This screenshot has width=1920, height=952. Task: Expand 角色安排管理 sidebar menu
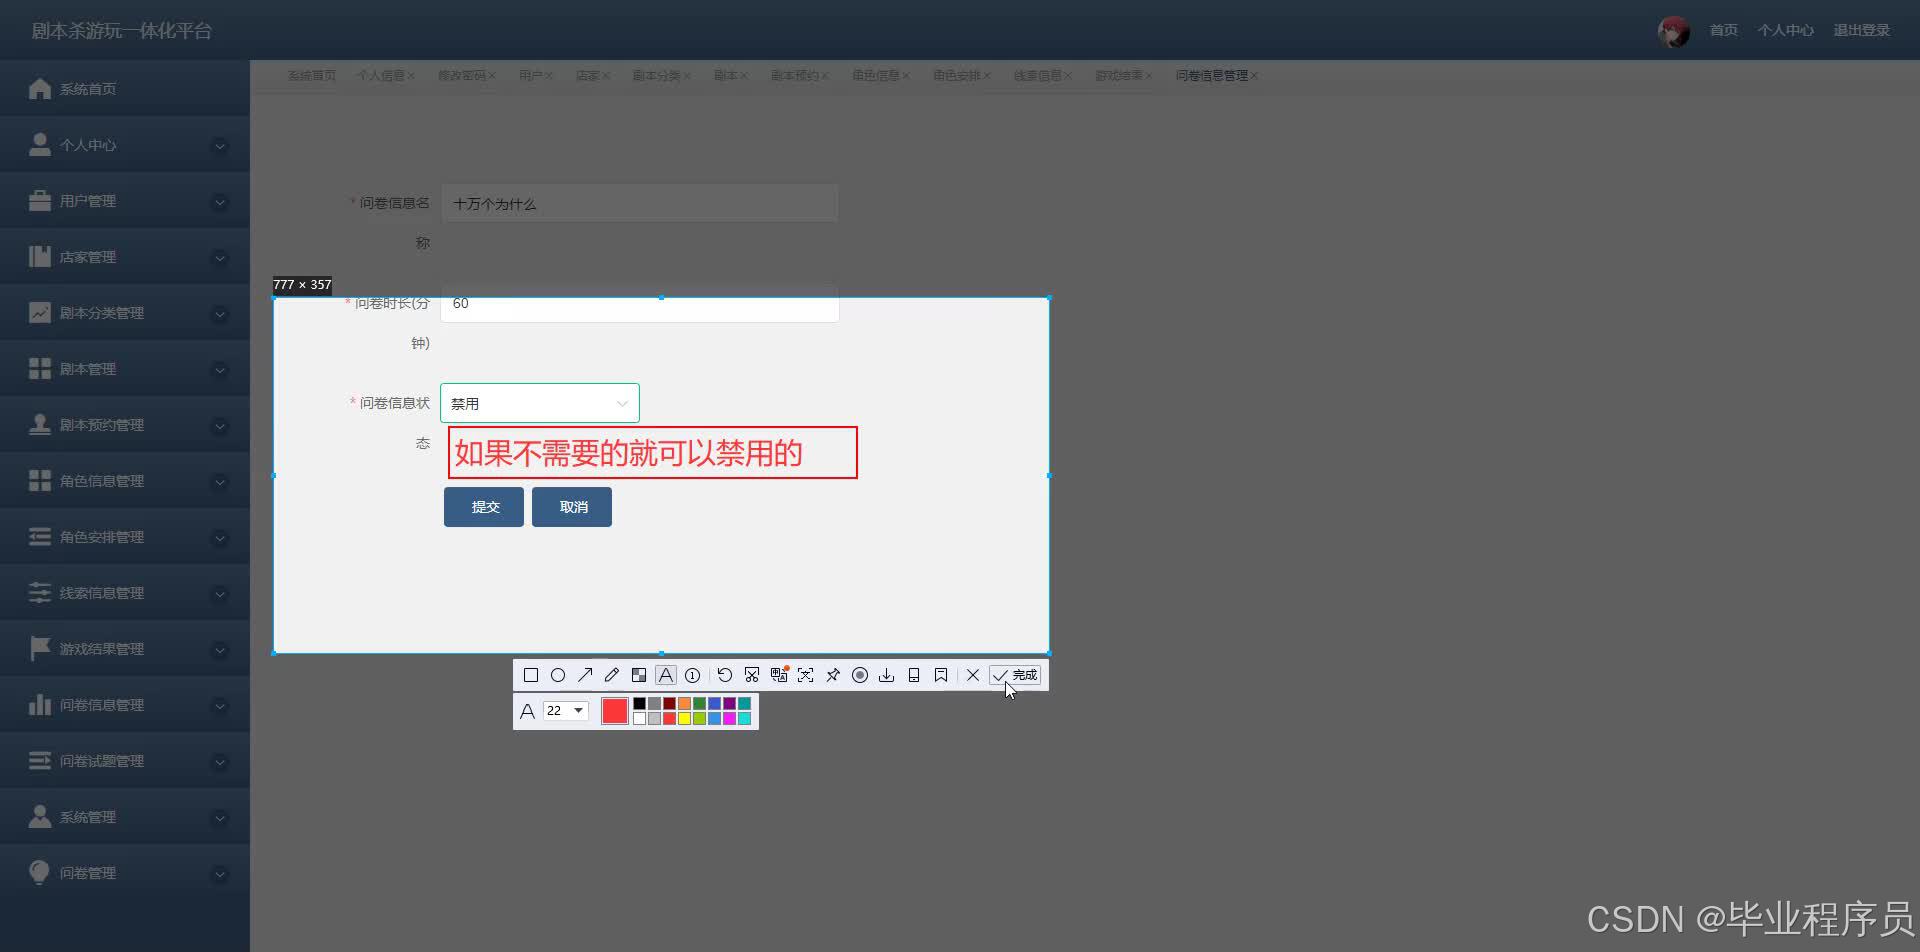tap(125, 536)
